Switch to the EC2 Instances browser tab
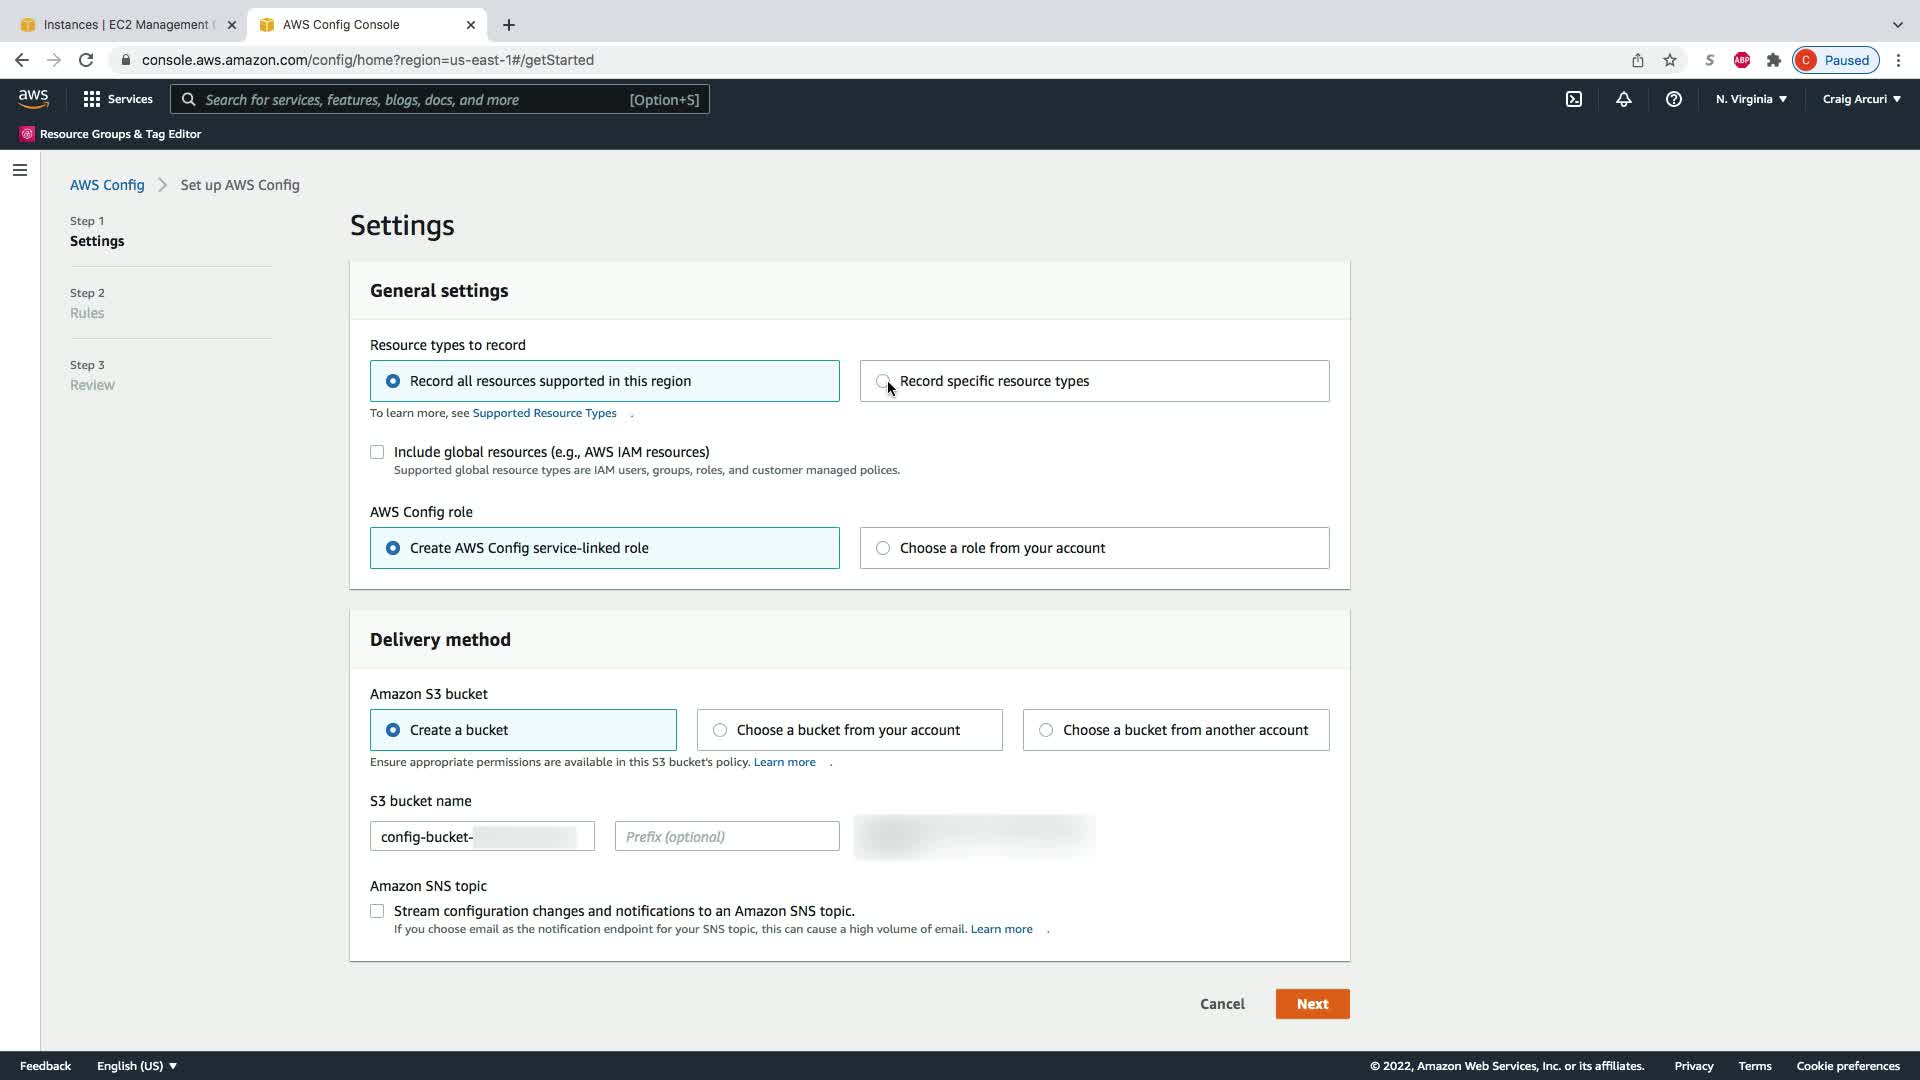 pos(125,24)
